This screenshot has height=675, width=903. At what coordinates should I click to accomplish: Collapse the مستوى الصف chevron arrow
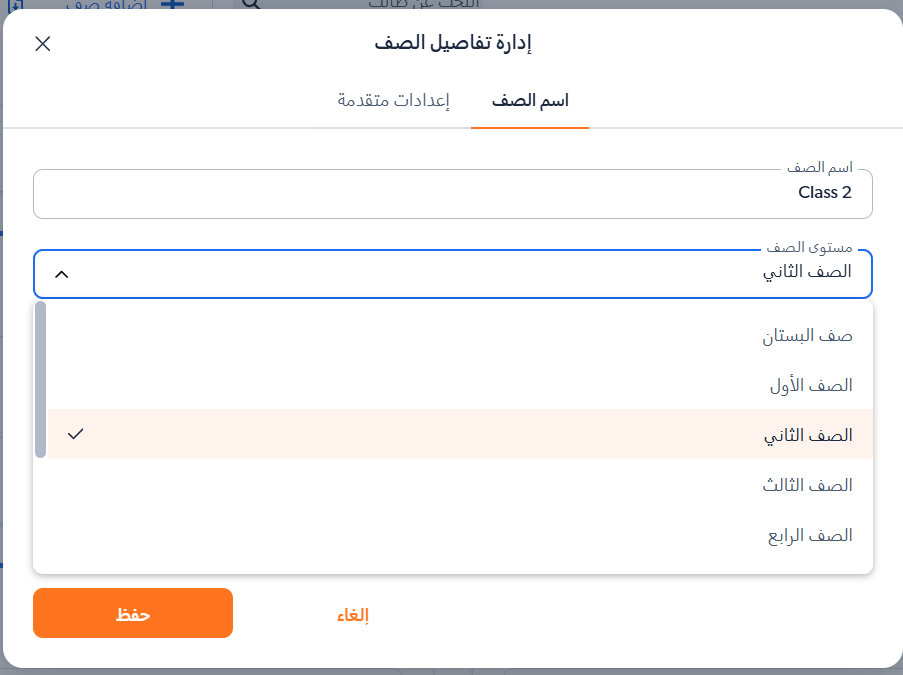click(x=61, y=274)
